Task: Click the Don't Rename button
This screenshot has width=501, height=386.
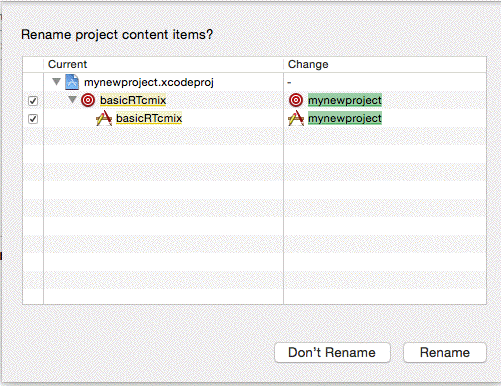Action: tap(332, 353)
